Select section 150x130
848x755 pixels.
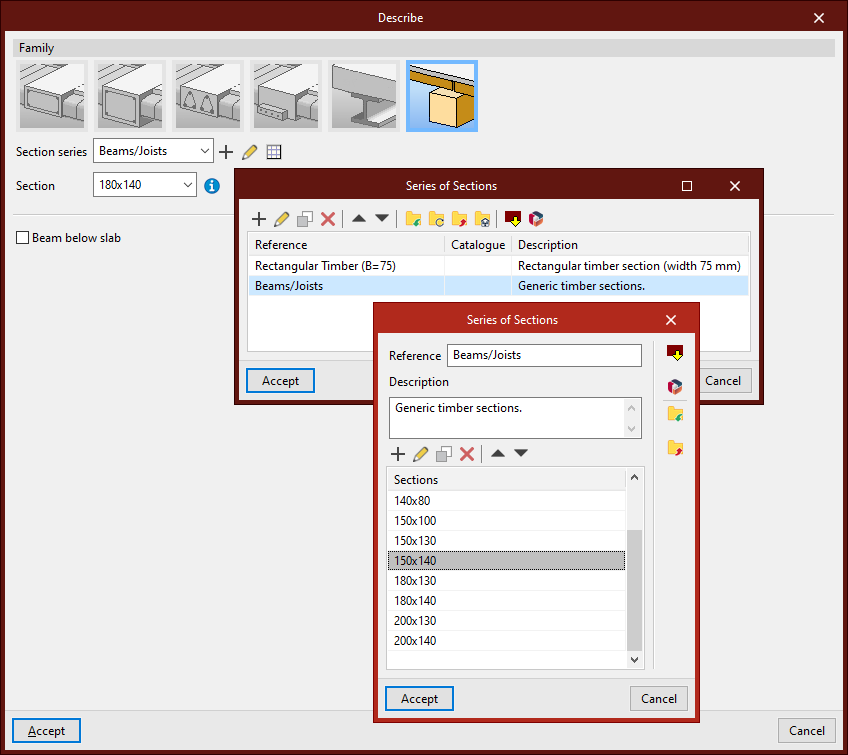pyautogui.click(x=507, y=541)
